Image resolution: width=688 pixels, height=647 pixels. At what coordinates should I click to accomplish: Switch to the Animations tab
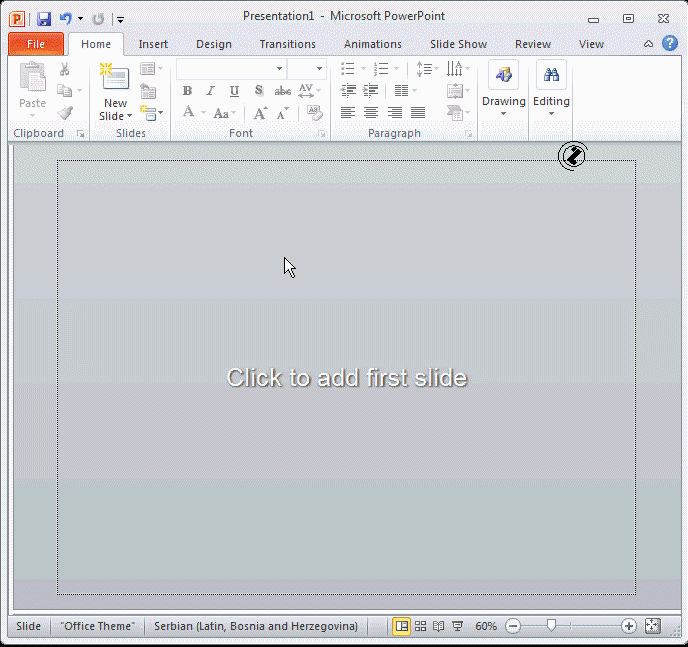point(373,44)
